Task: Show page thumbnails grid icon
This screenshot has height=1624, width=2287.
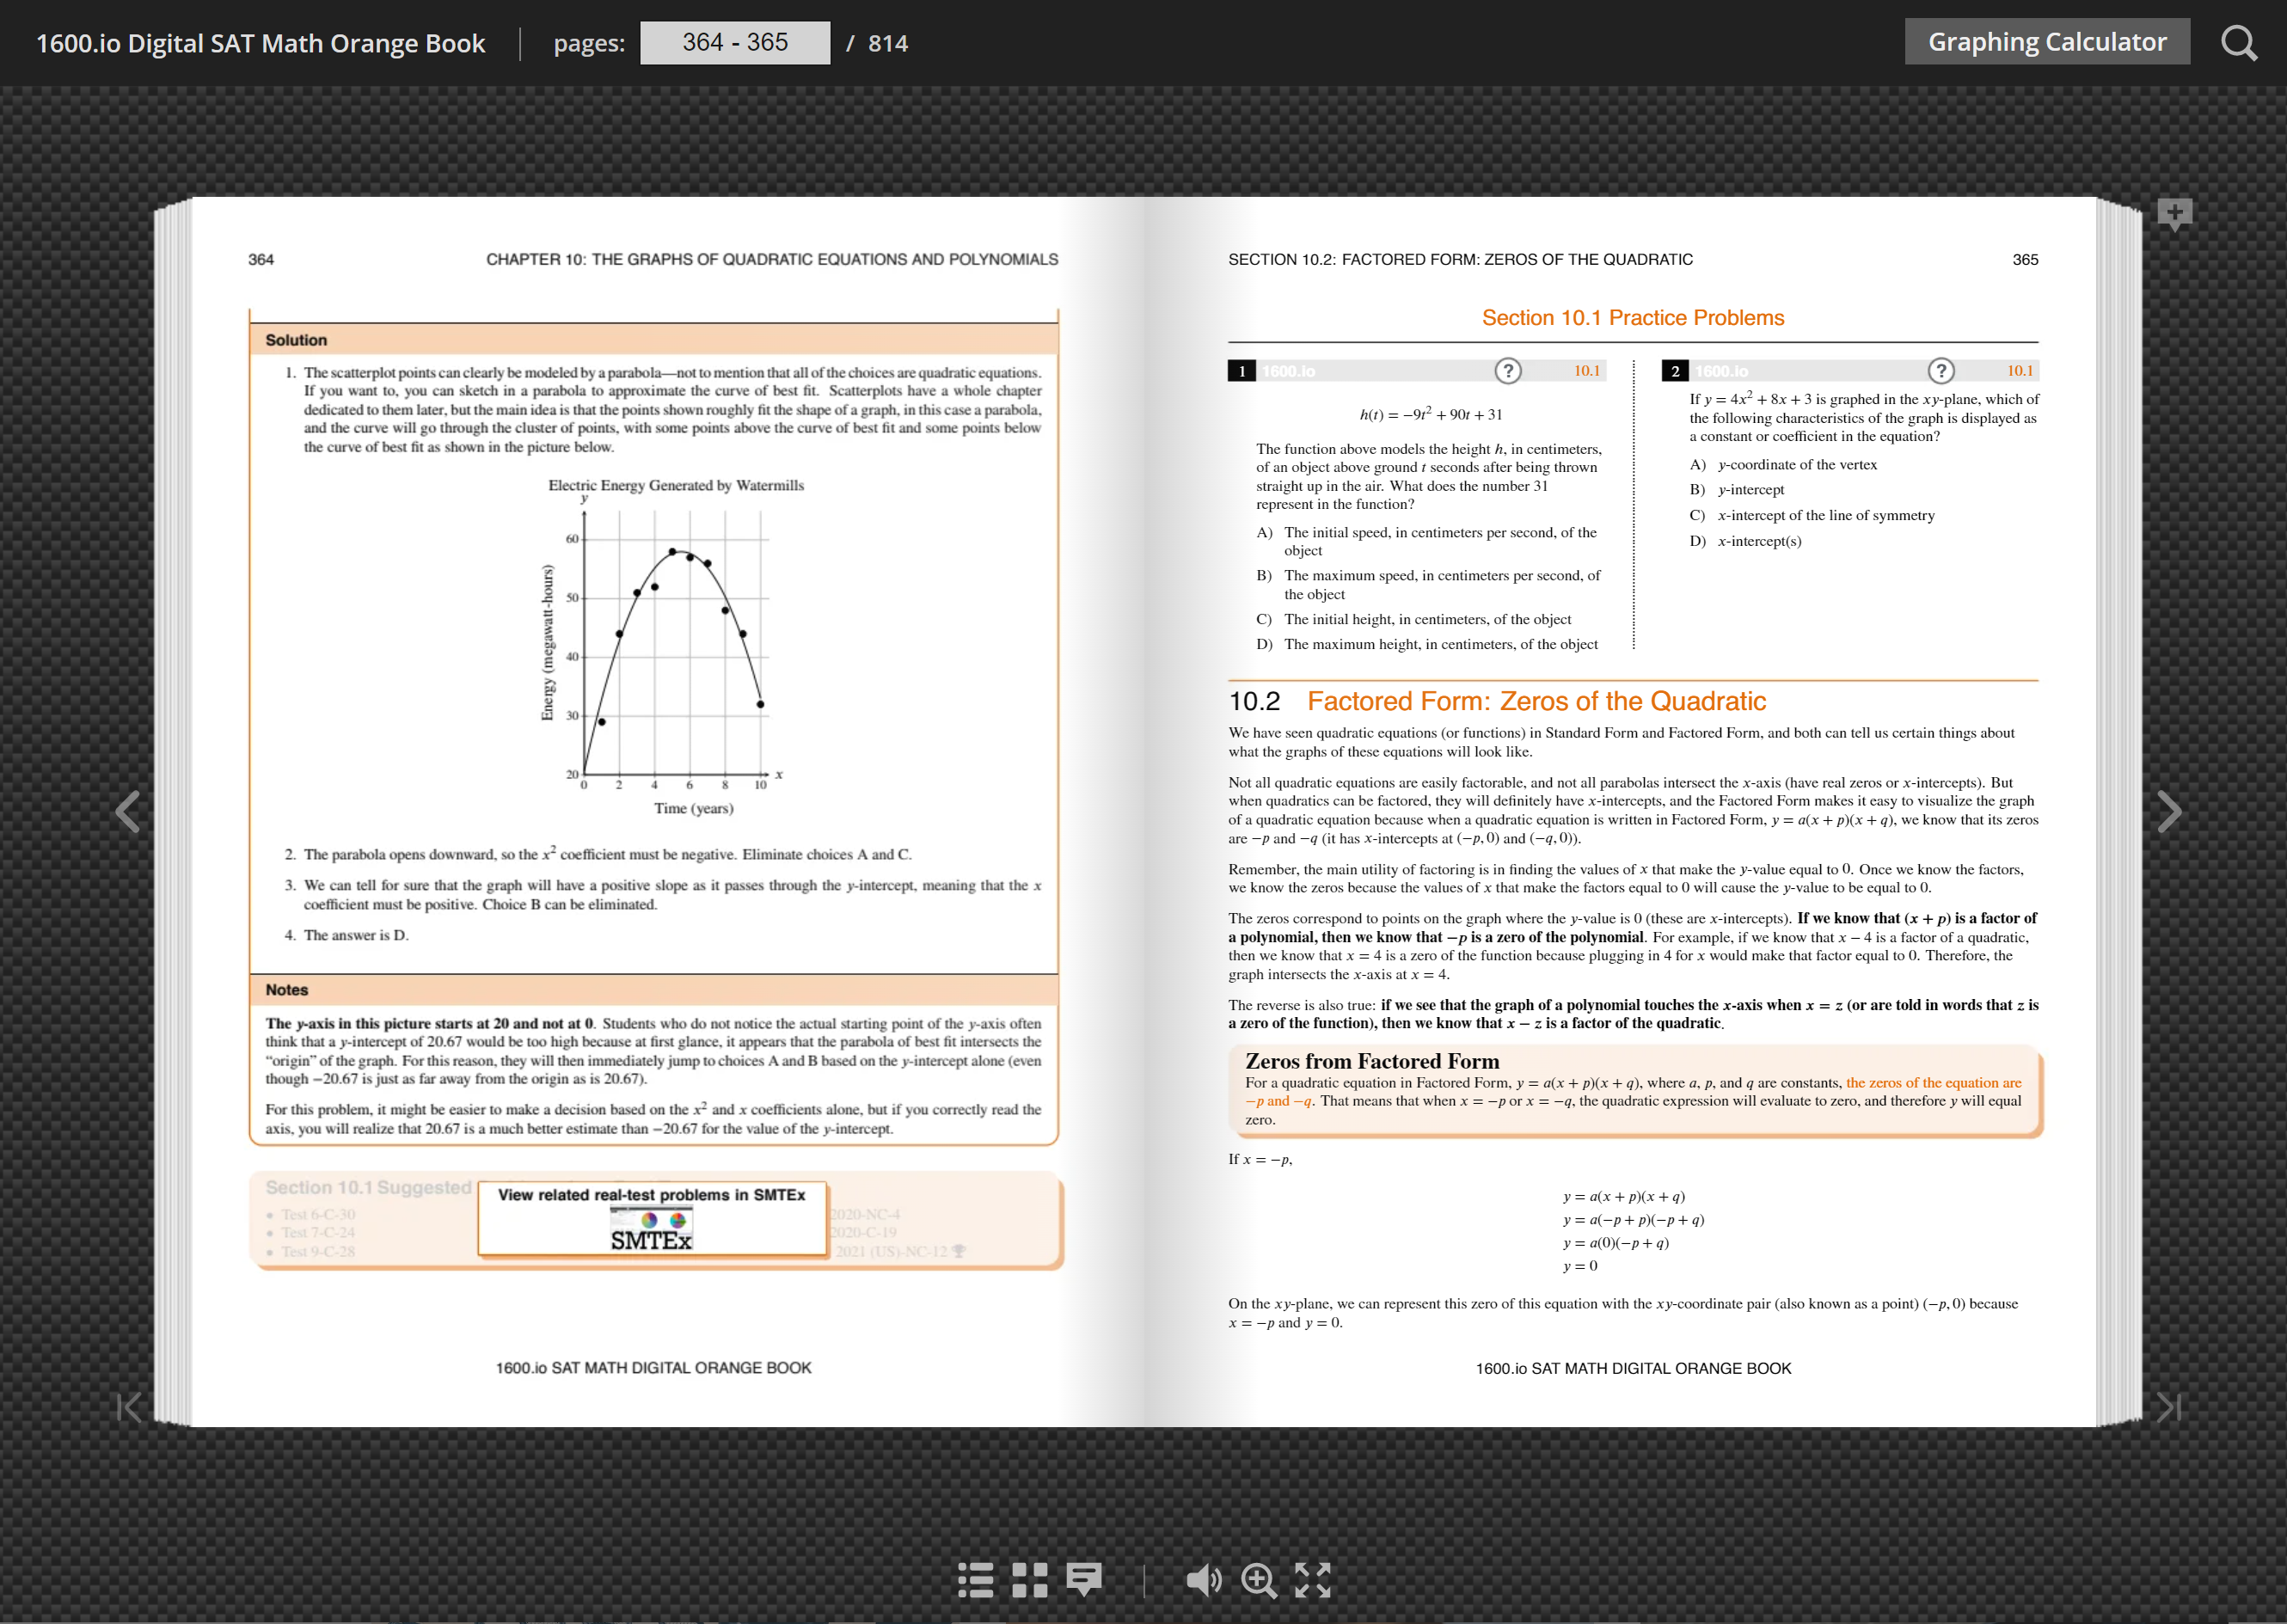Action: pos(1029,1580)
